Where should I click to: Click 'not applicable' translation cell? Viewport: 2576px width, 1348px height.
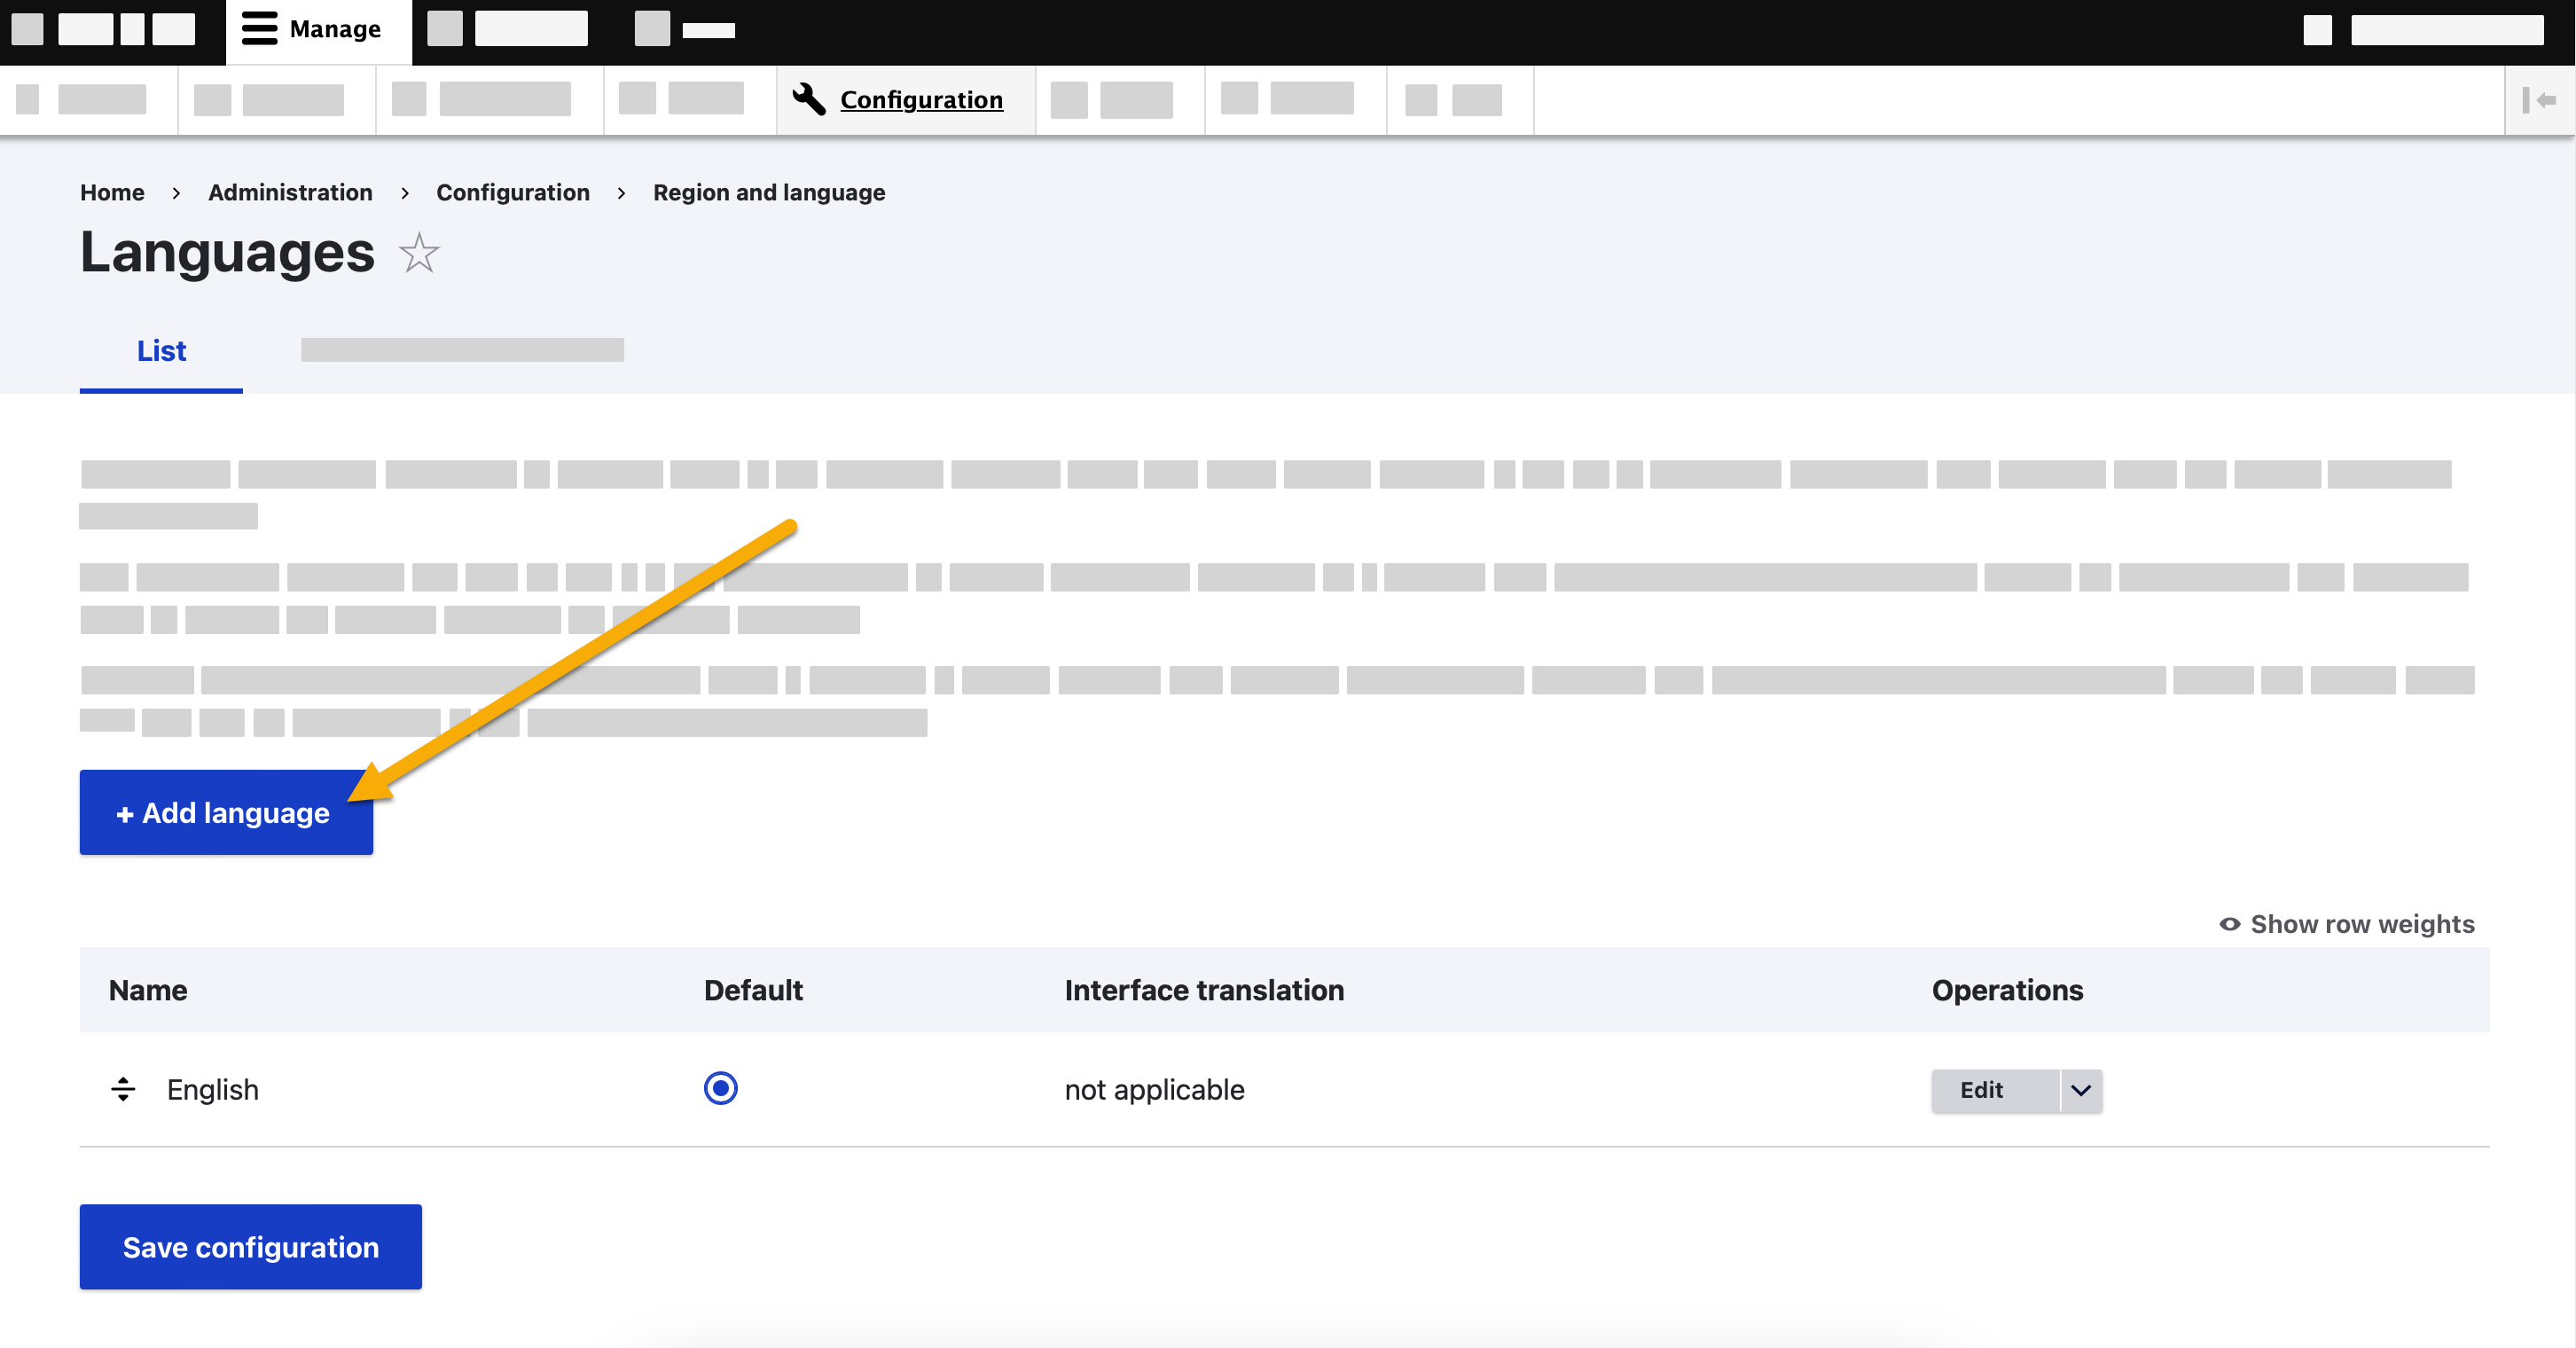pyautogui.click(x=1154, y=1089)
